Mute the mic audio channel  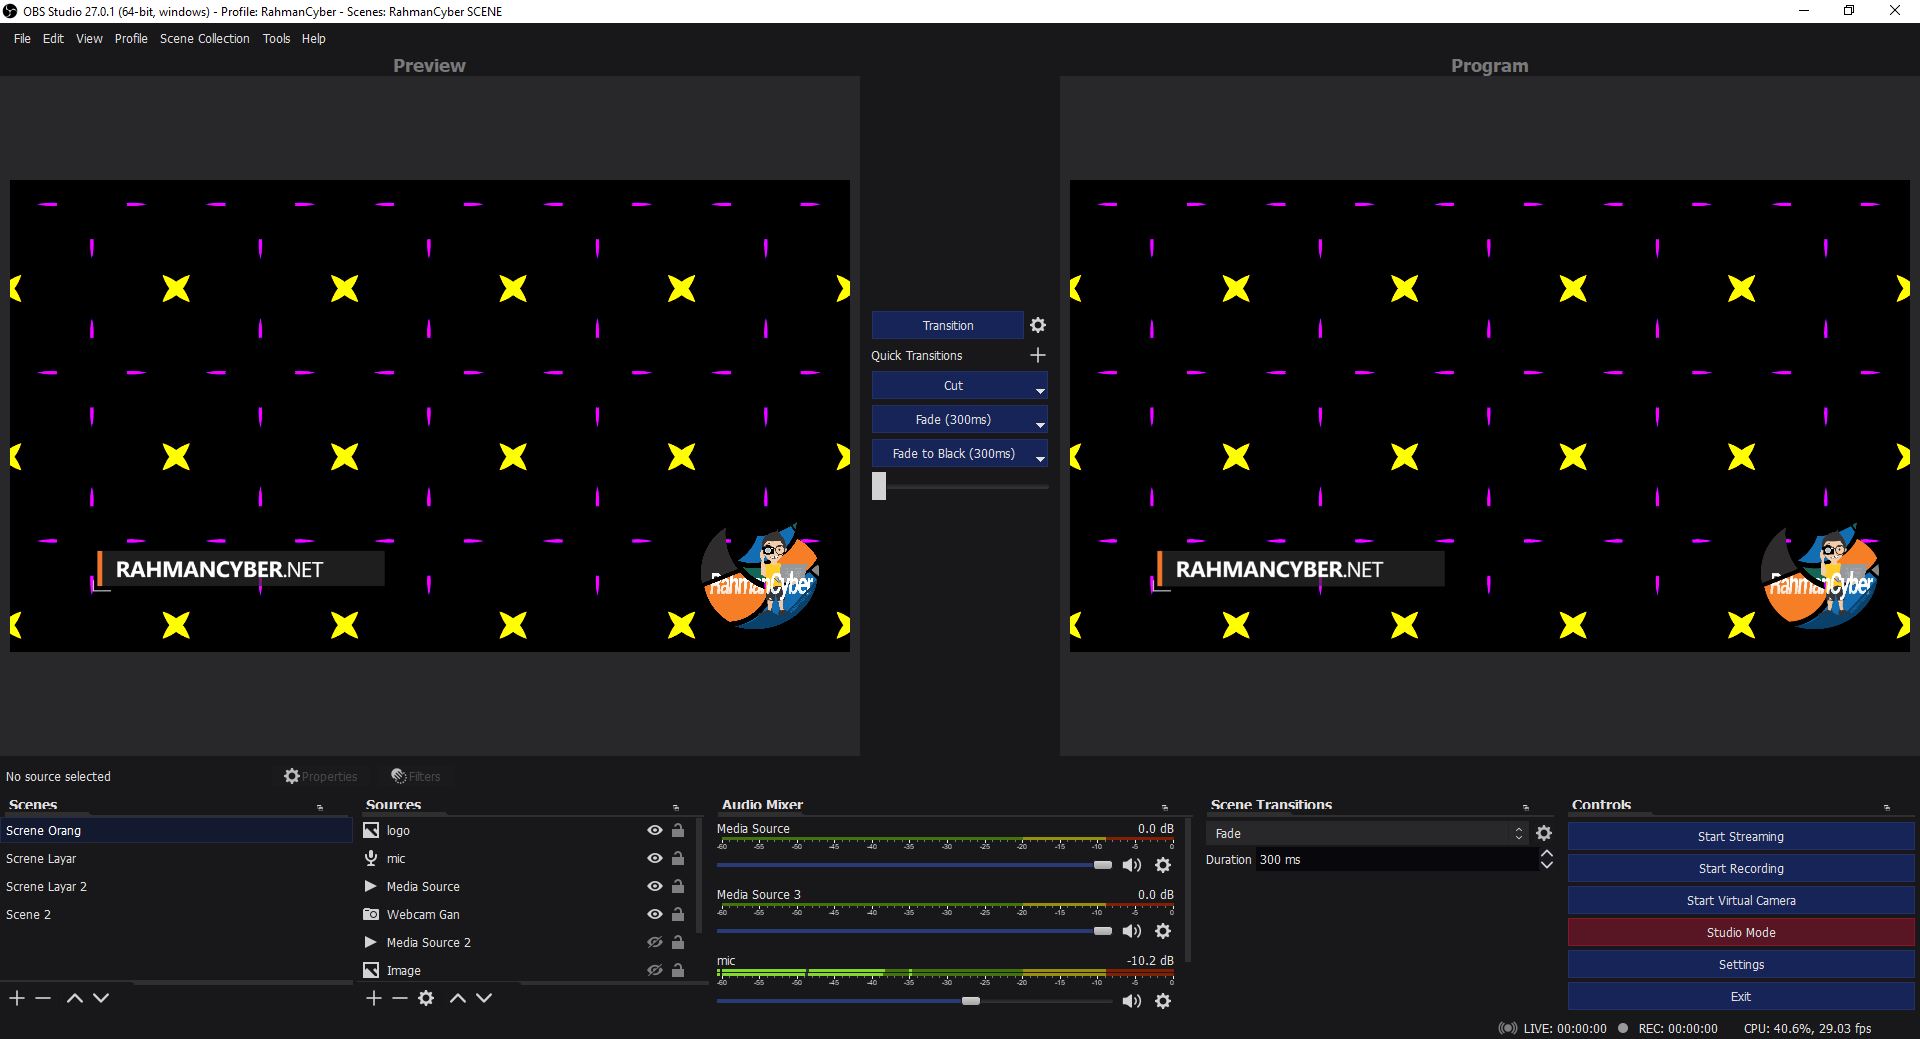pyautogui.click(x=1132, y=1001)
